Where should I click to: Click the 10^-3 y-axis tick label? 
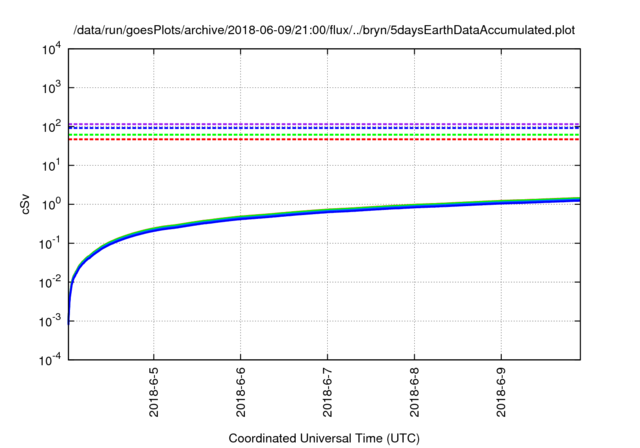(51, 322)
